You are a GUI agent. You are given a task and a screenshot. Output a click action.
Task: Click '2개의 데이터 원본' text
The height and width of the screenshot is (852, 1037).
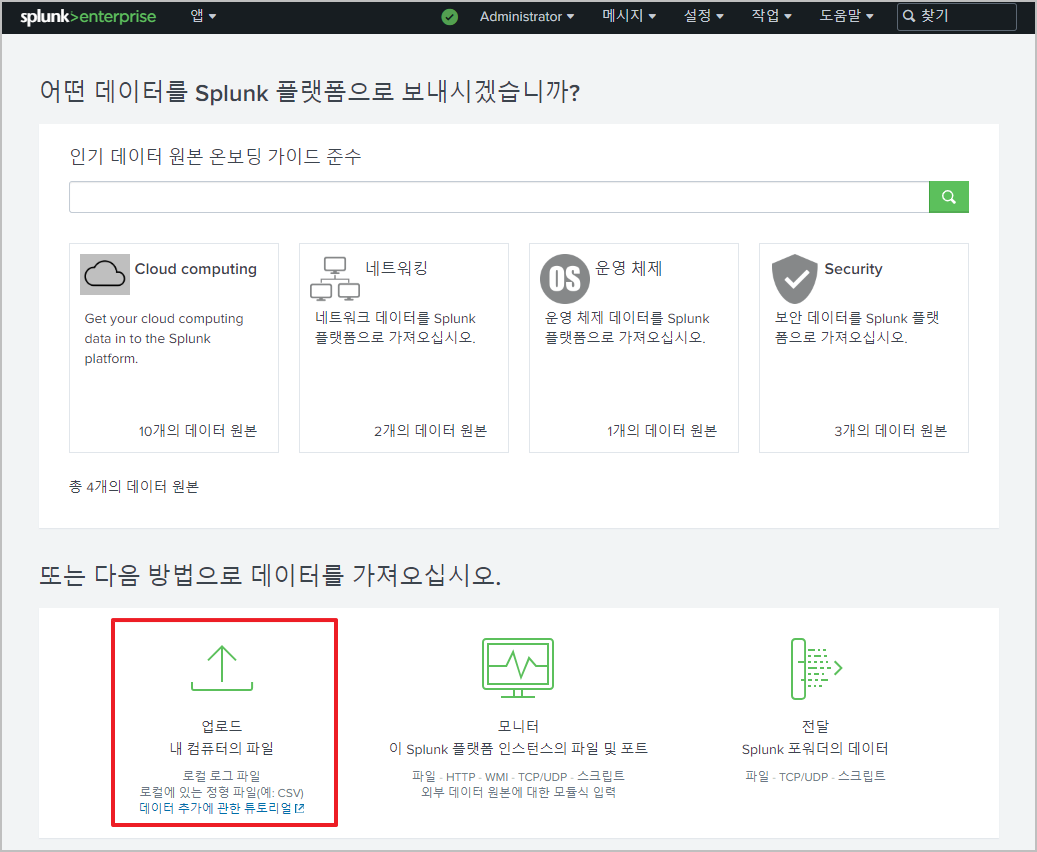[431, 431]
